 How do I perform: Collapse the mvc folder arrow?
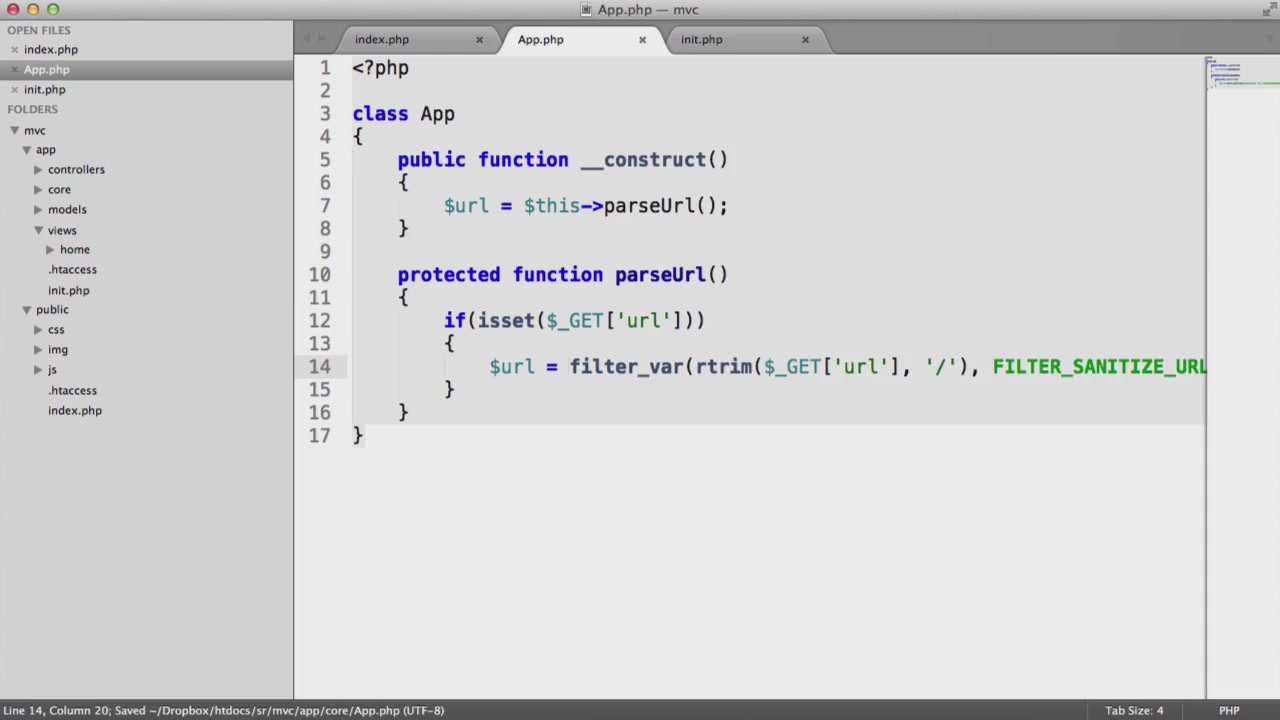pyautogui.click(x=15, y=131)
